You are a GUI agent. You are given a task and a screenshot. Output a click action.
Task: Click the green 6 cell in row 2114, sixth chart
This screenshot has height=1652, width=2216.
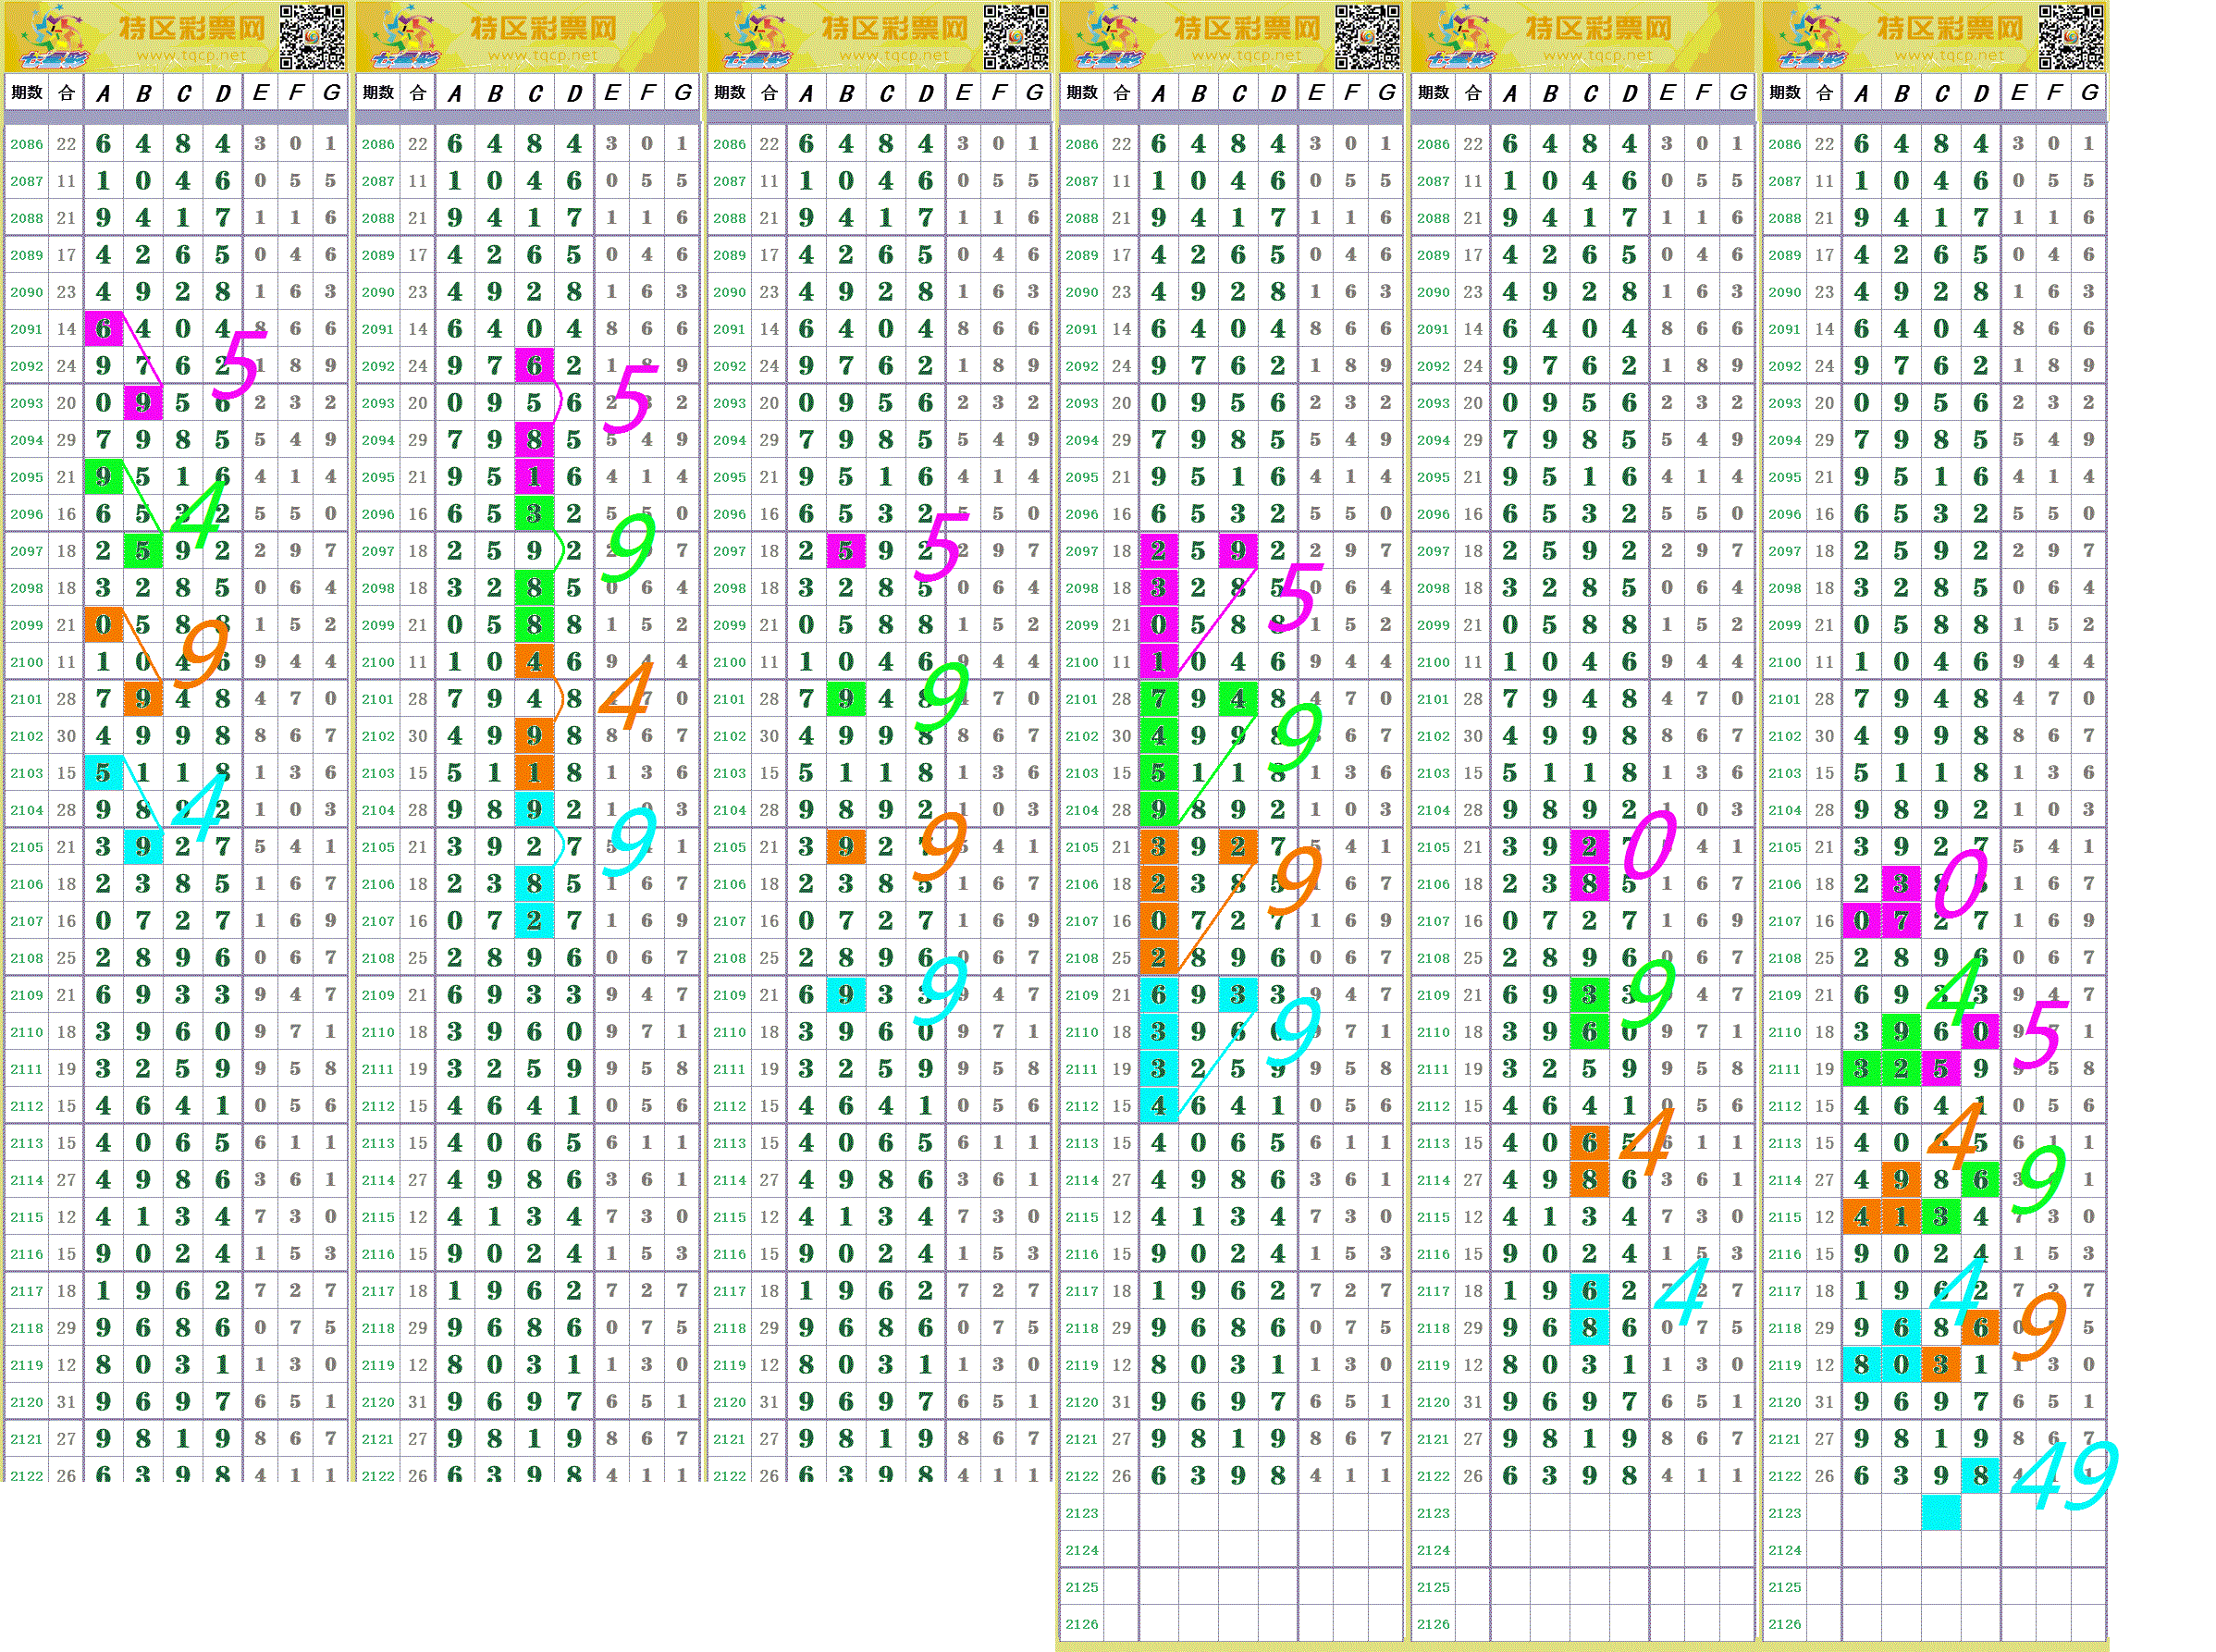[1981, 1179]
